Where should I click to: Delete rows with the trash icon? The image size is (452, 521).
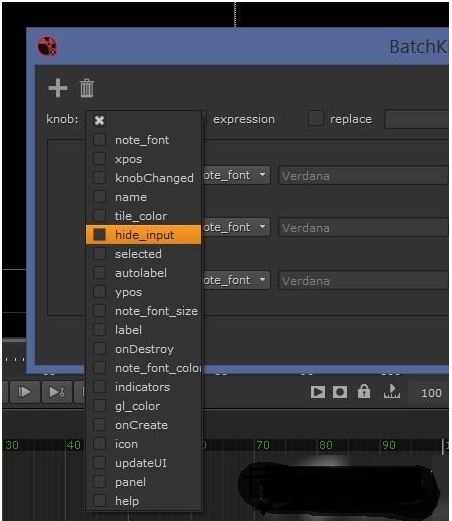click(87, 88)
